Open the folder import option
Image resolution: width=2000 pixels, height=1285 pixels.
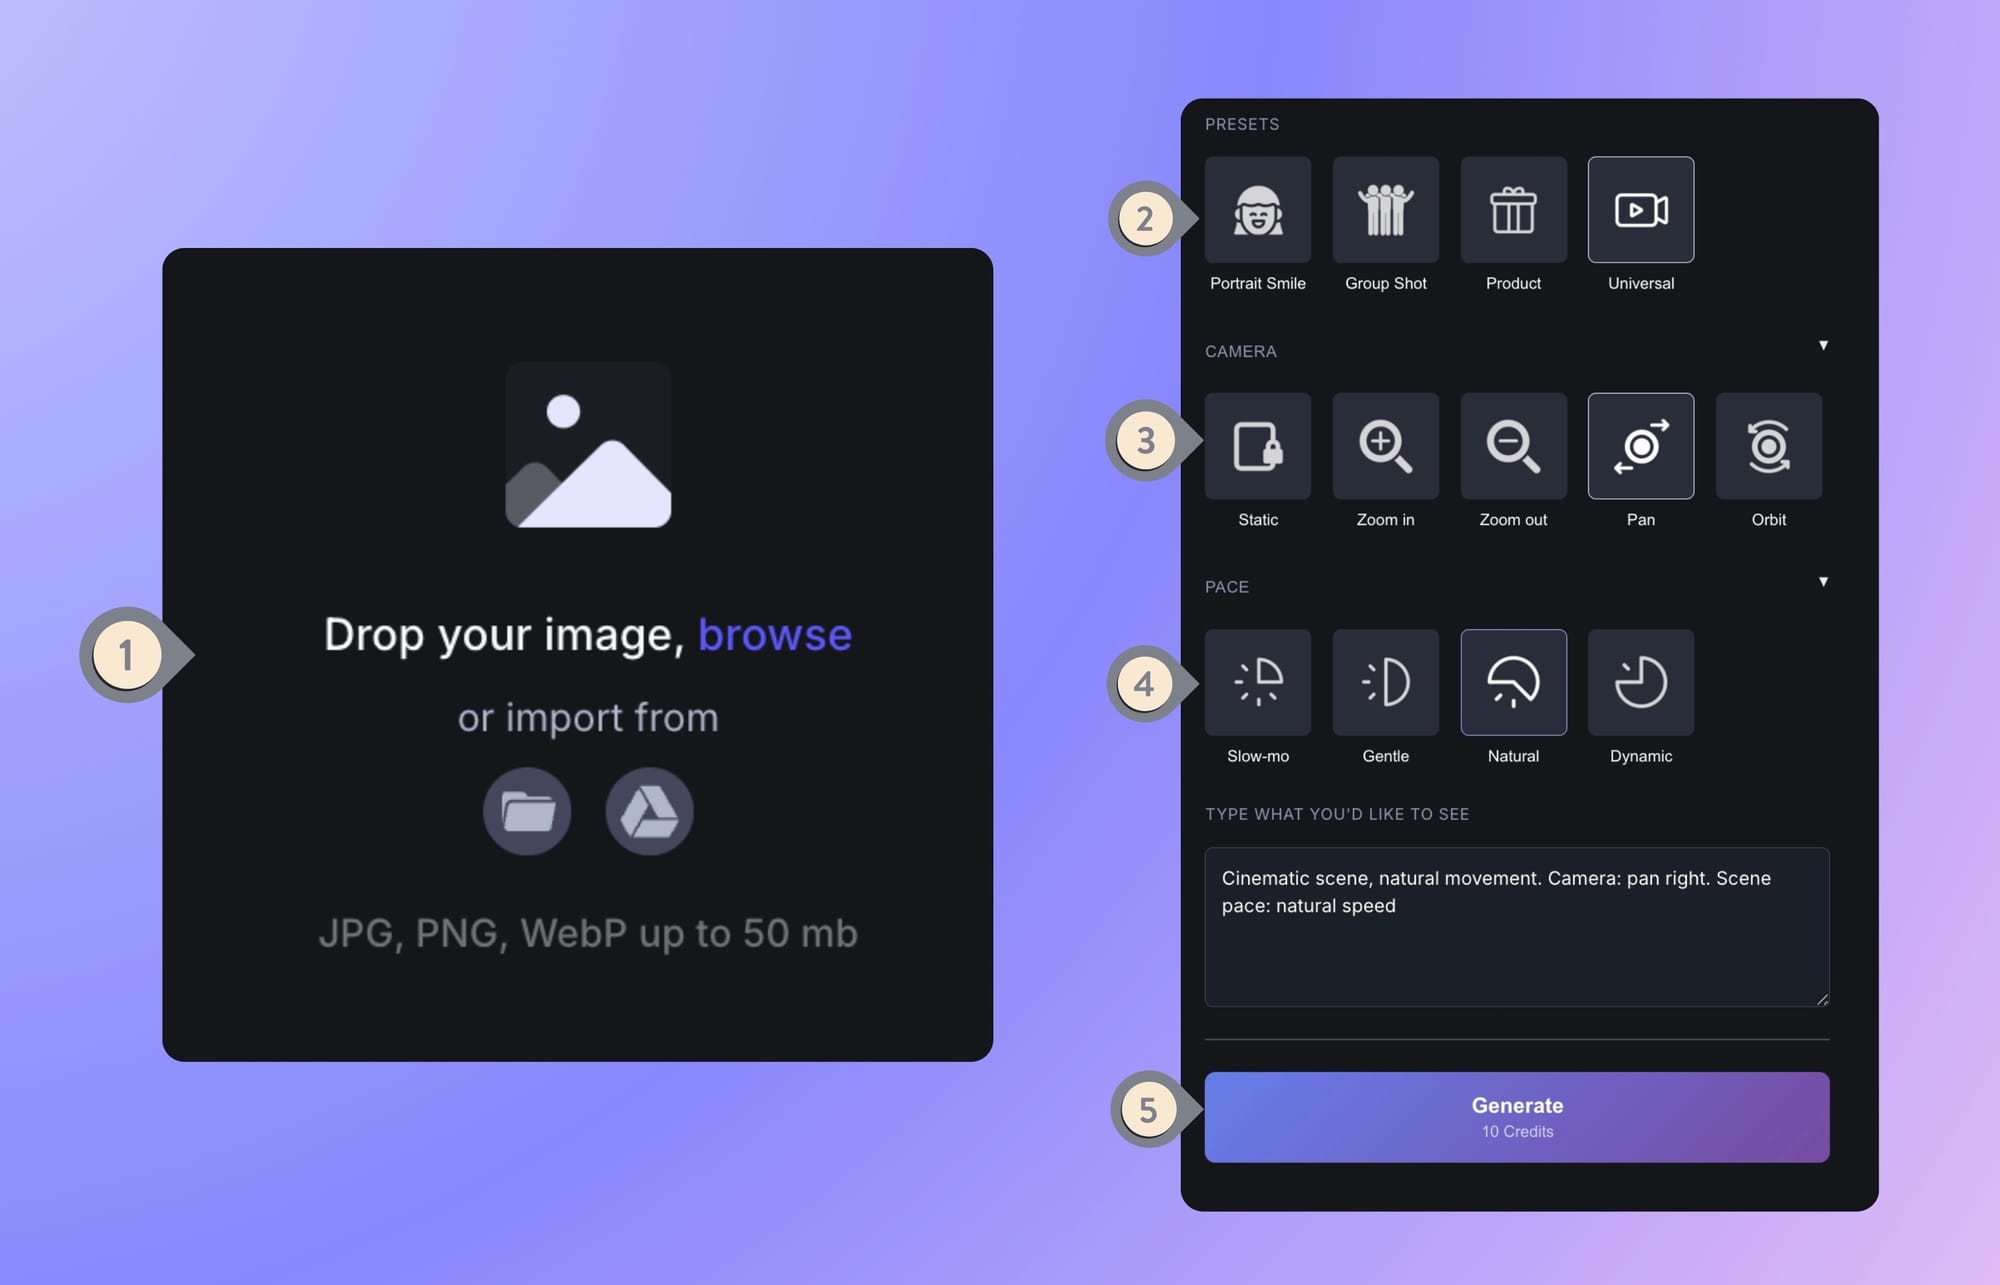click(x=527, y=811)
